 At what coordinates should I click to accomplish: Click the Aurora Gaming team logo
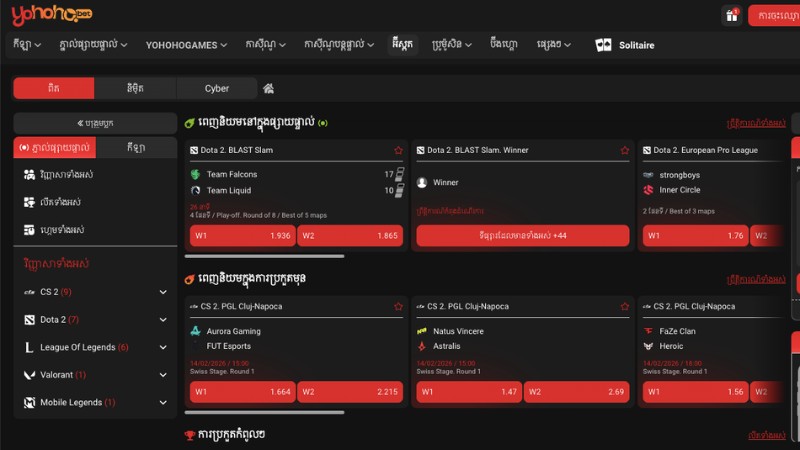[196, 330]
